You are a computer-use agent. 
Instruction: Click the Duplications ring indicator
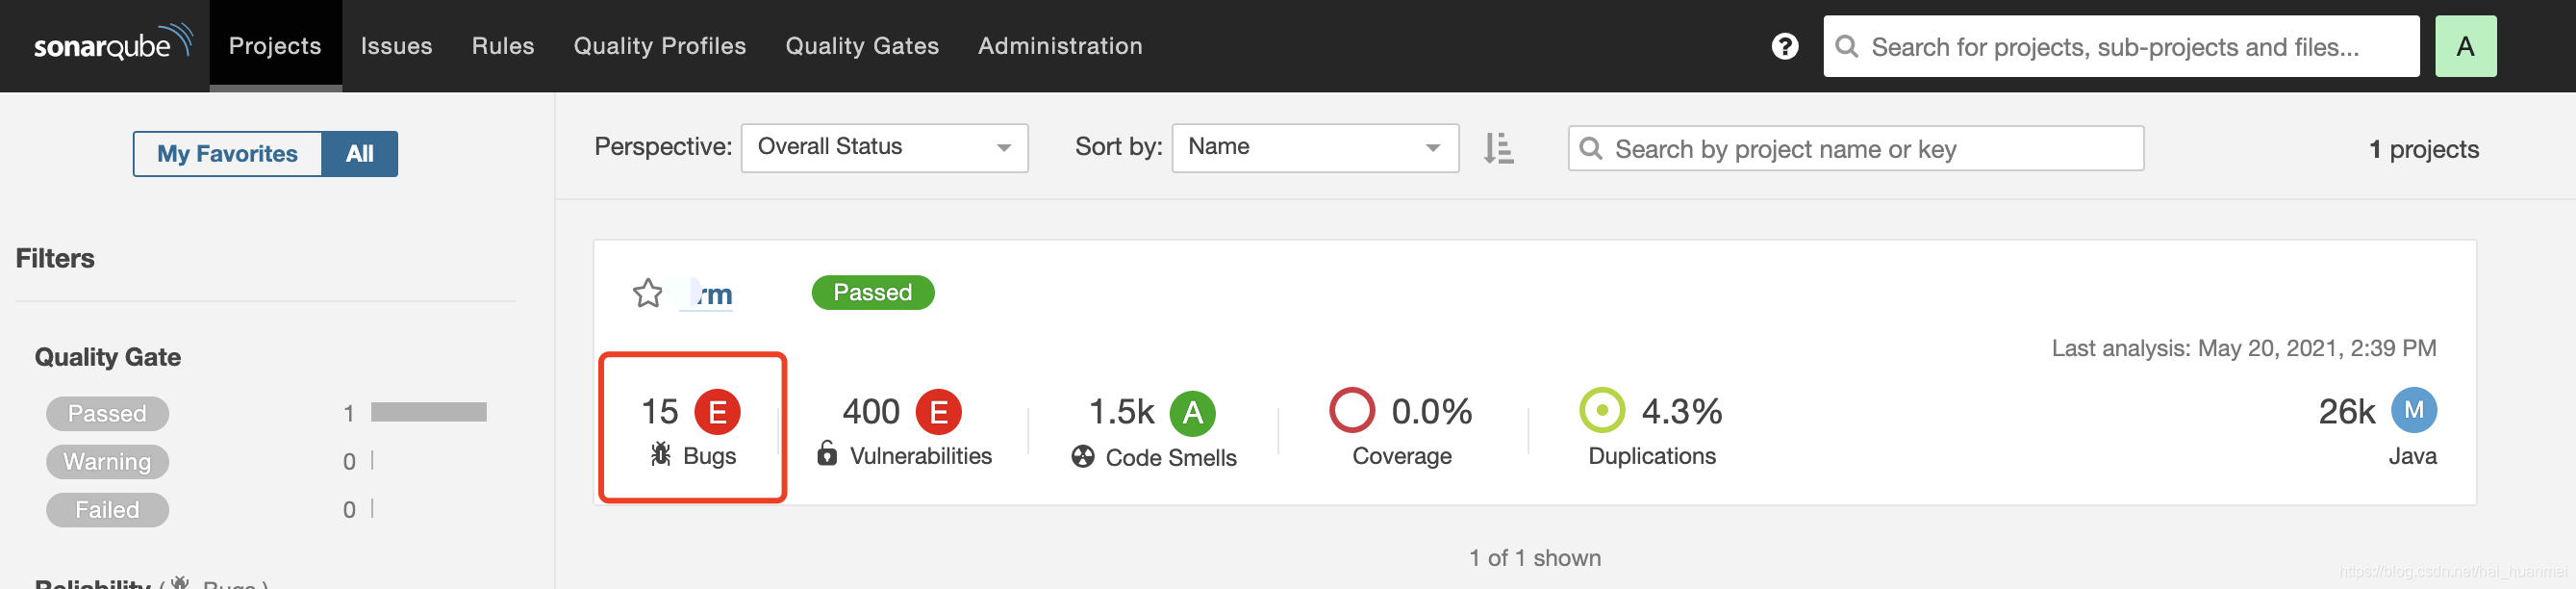(x=1602, y=410)
